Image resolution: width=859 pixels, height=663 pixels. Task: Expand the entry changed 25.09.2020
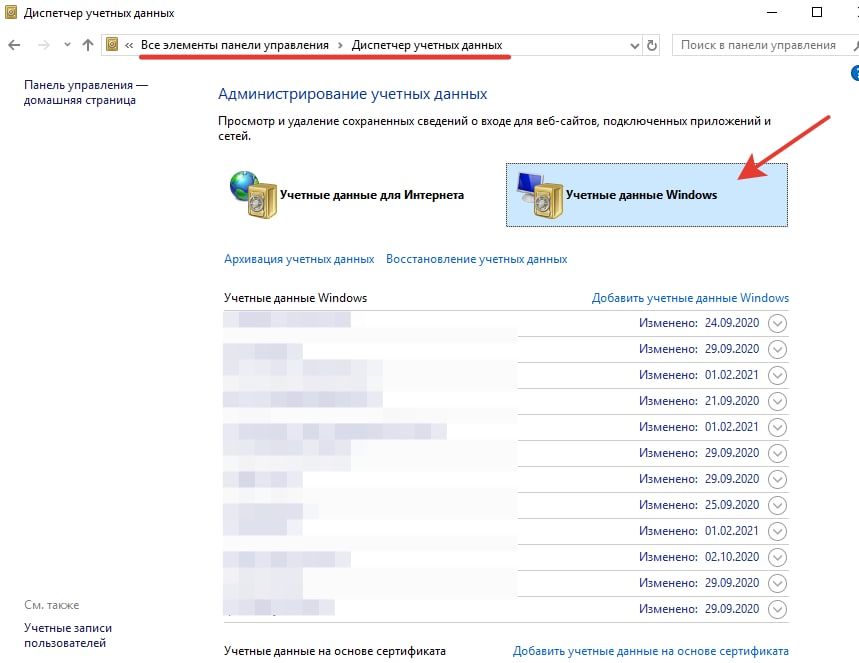pyautogui.click(x=777, y=505)
